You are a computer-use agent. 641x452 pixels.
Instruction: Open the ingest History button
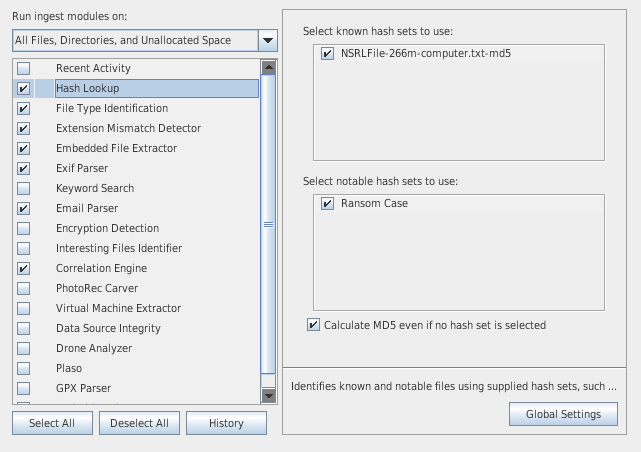tap(226, 423)
